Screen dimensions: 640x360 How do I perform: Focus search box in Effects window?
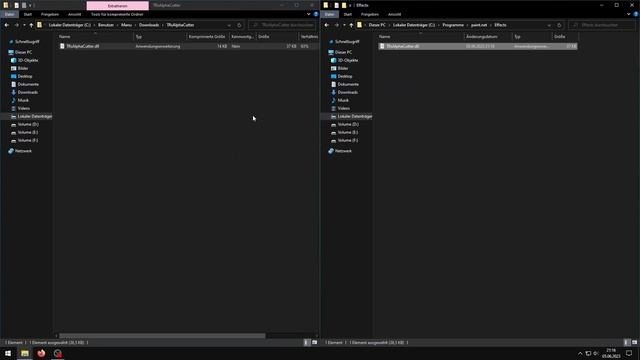(602, 25)
